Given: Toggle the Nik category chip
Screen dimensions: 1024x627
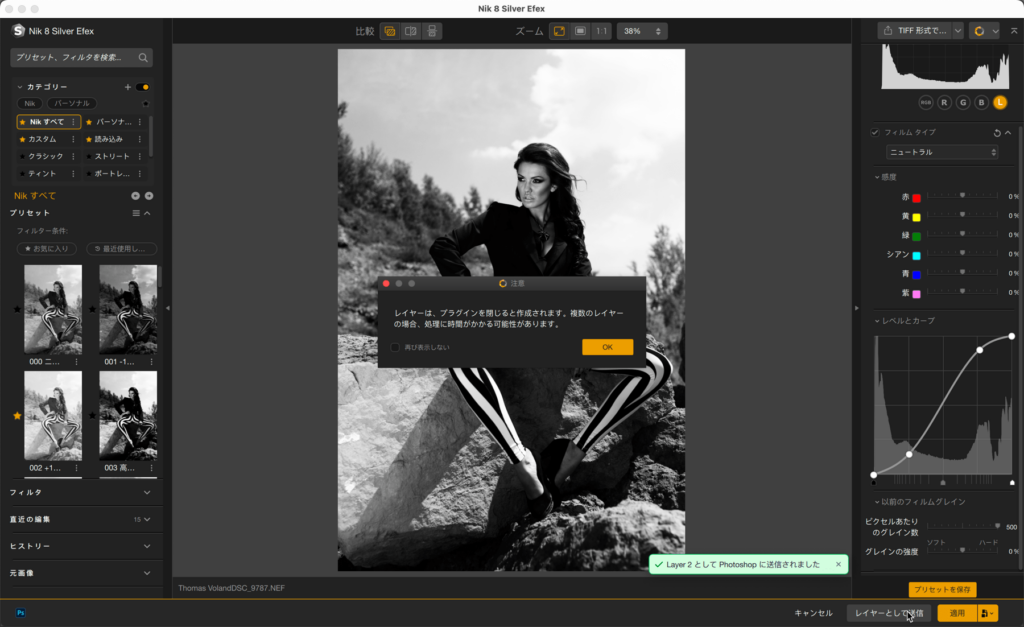Looking at the screenshot, I should coord(30,103).
